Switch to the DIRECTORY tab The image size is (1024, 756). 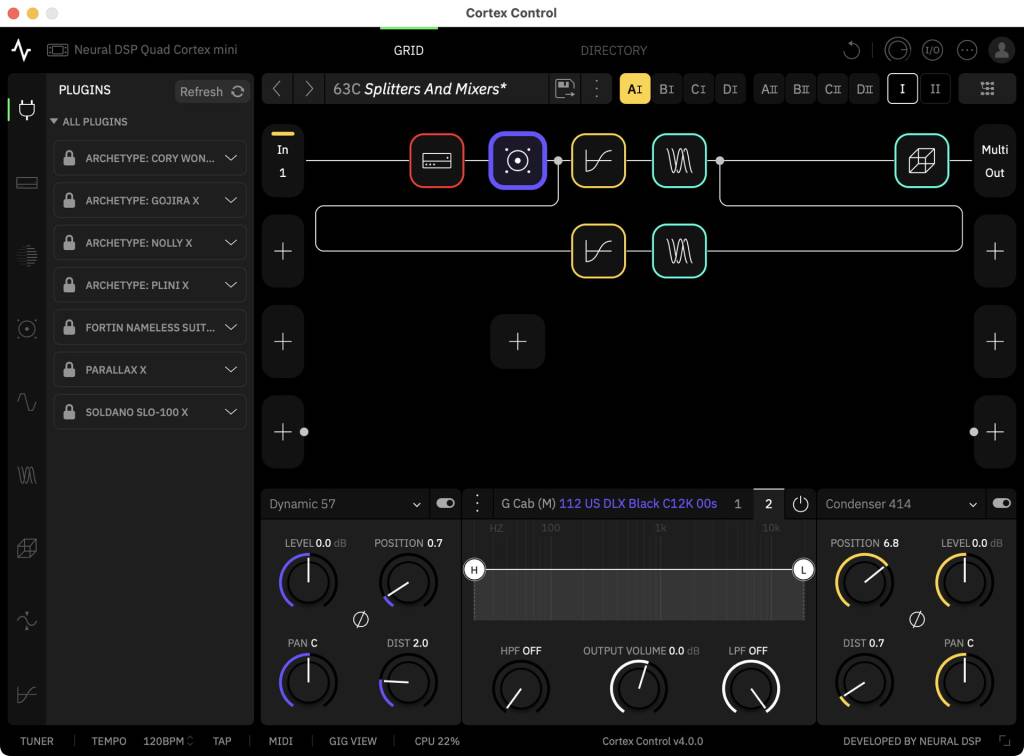tap(614, 49)
